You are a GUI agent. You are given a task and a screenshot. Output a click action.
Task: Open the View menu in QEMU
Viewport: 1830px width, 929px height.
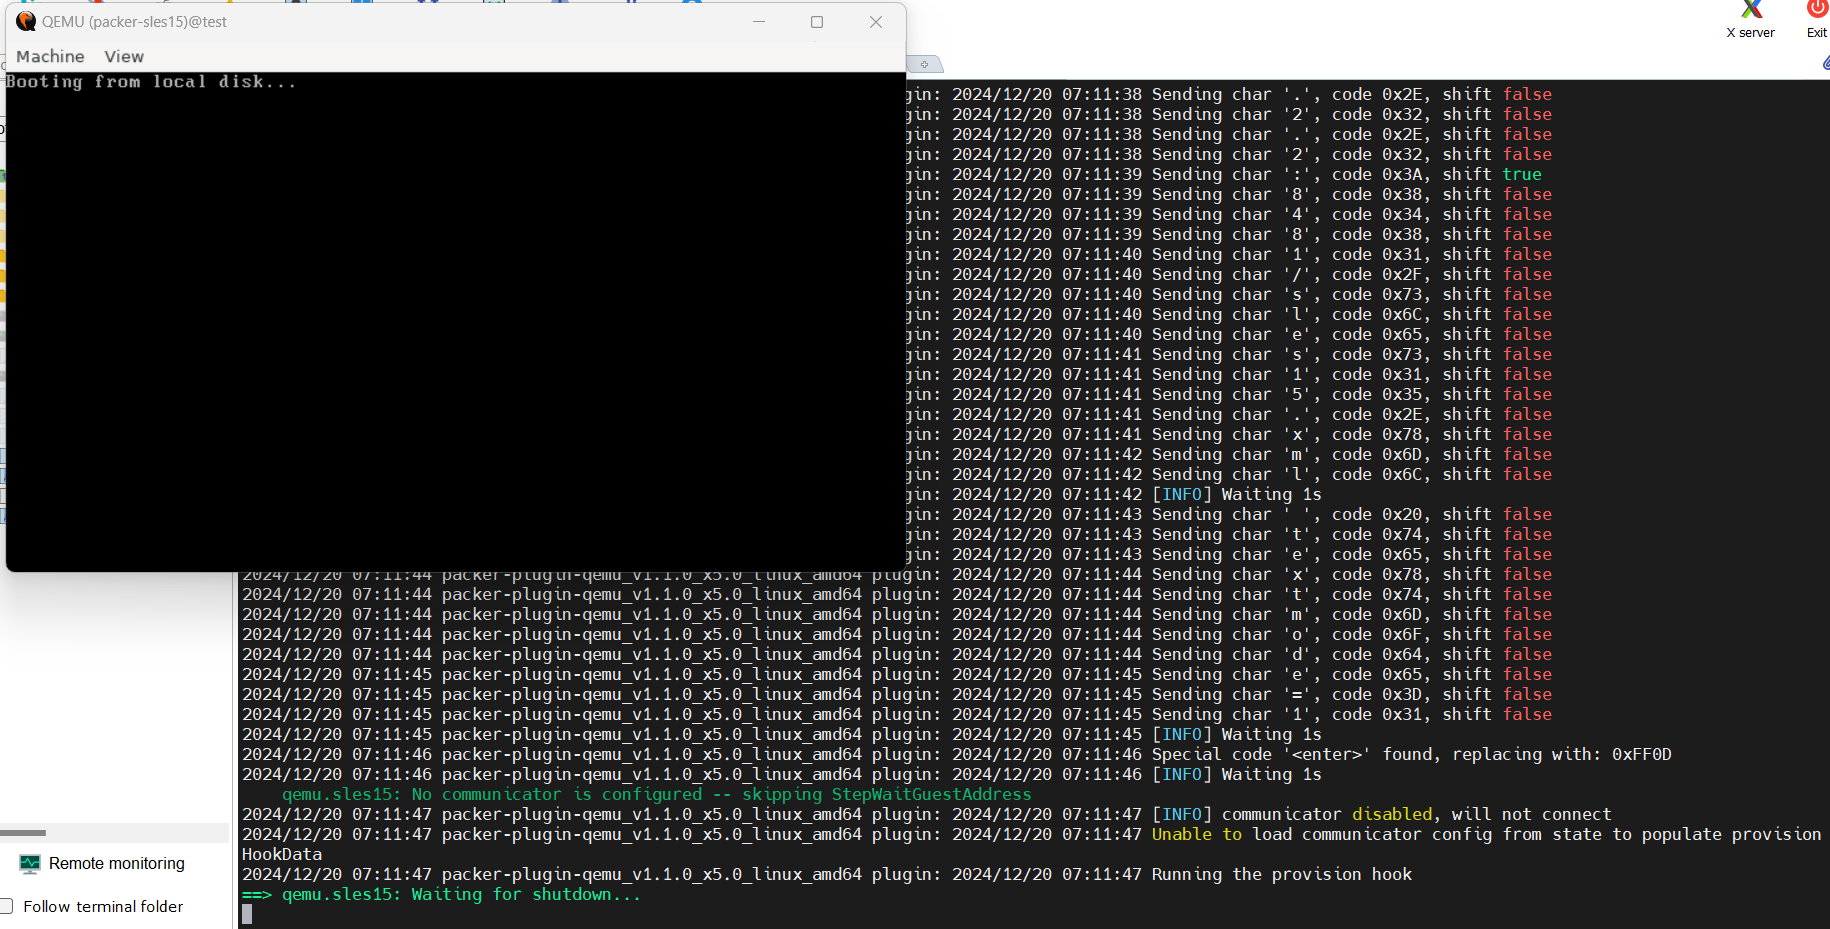pyautogui.click(x=124, y=57)
